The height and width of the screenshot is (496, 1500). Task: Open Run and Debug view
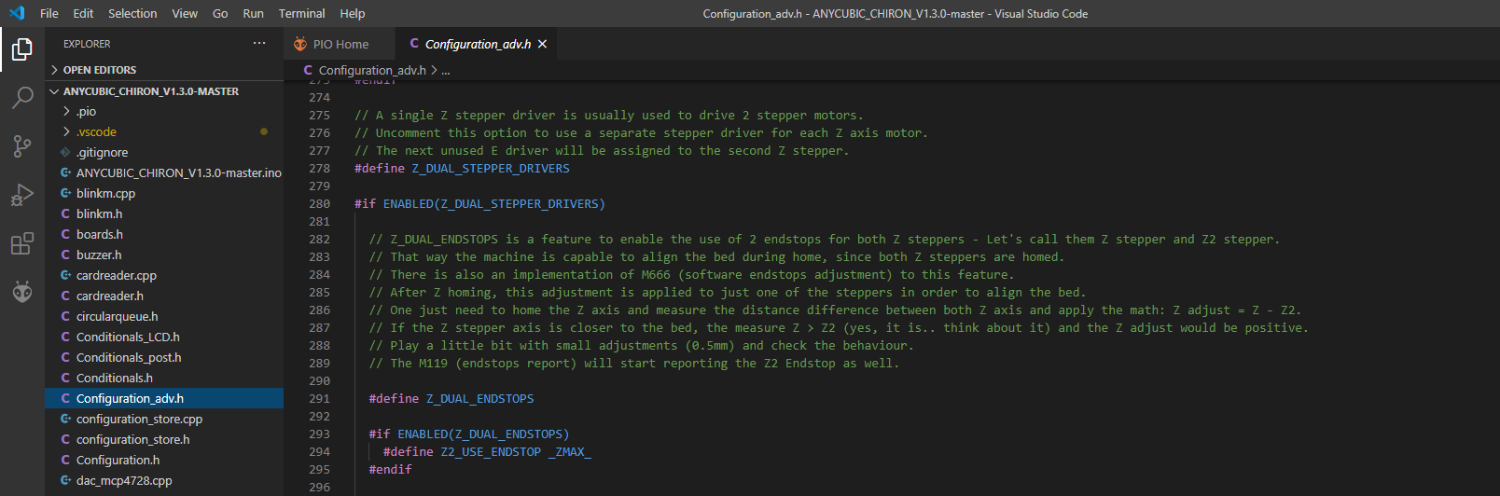point(22,194)
